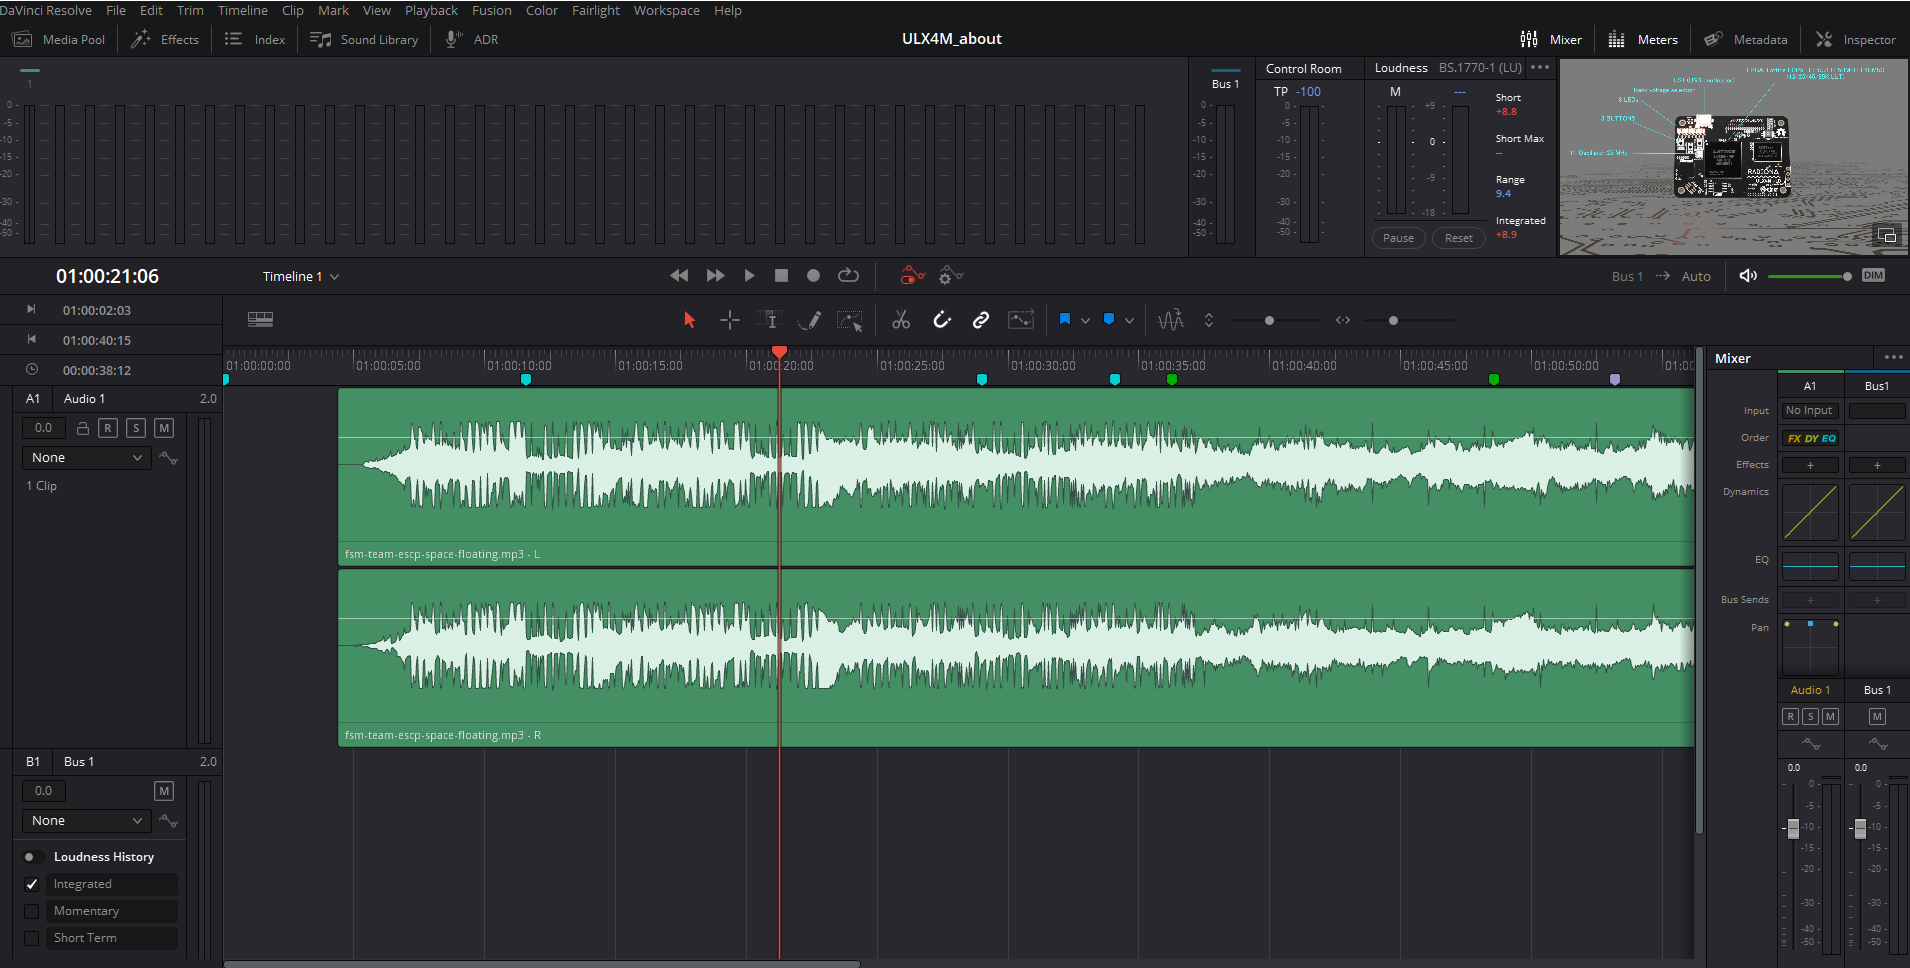
Task: Click the monitoring volume slider handle
Action: 1847,276
